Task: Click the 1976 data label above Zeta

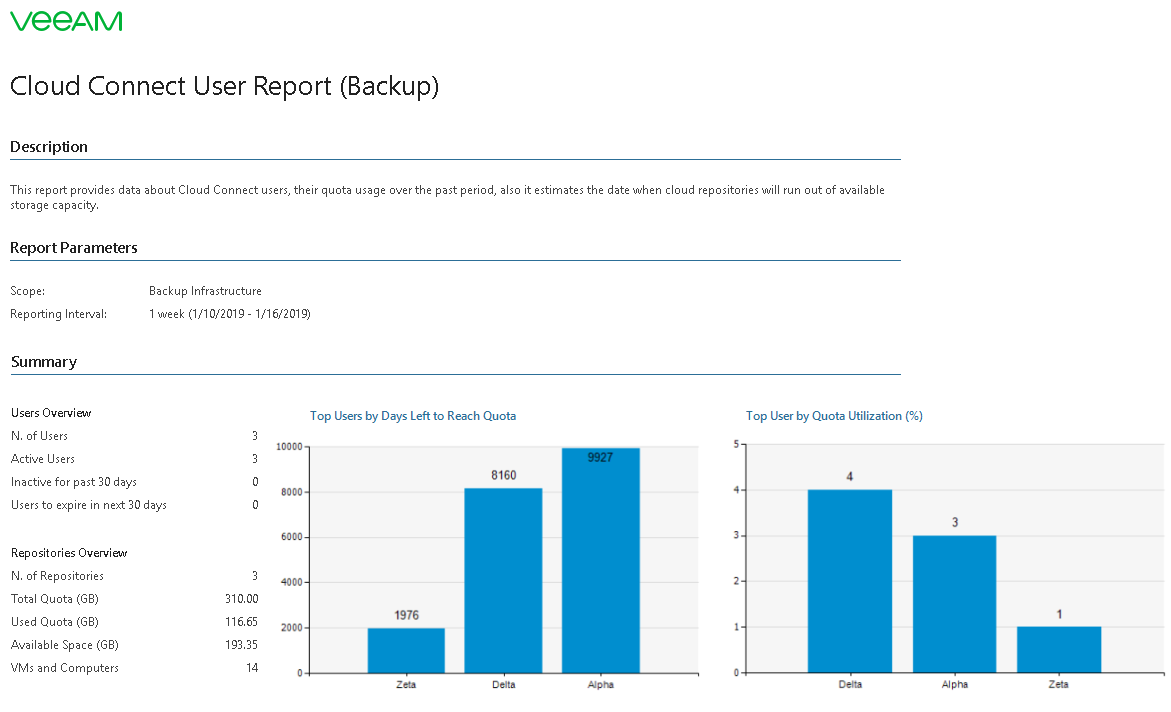Action: (406, 616)
